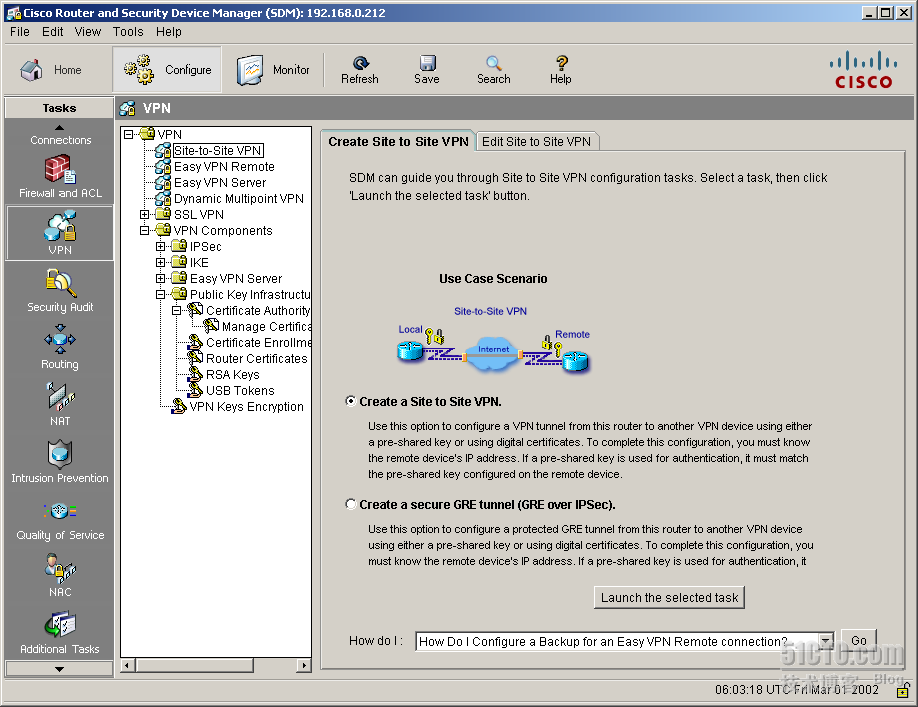Click the Tasks panel header

pyautogui.click(x=59, y=108)
